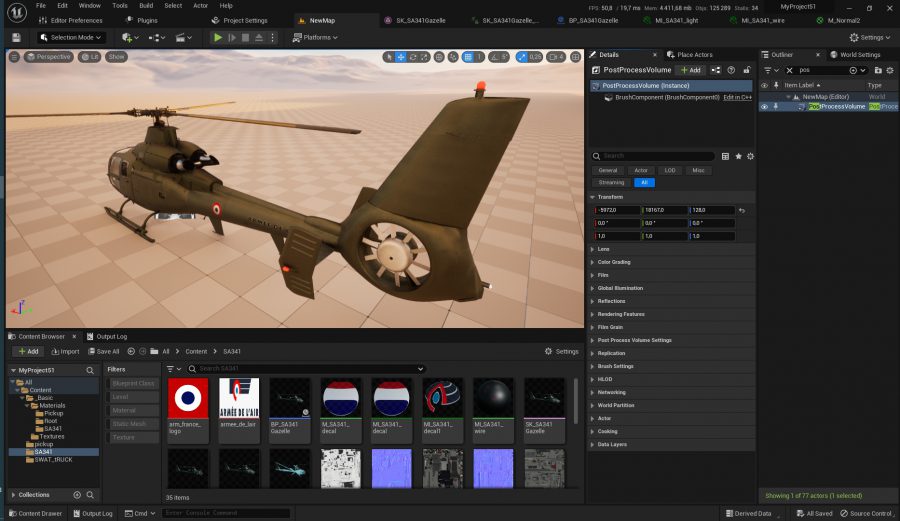Image resolution: width=900 pixels, height=521 pixels.
Task: Click the Import button in Content Browser
Action: [65, 351]
